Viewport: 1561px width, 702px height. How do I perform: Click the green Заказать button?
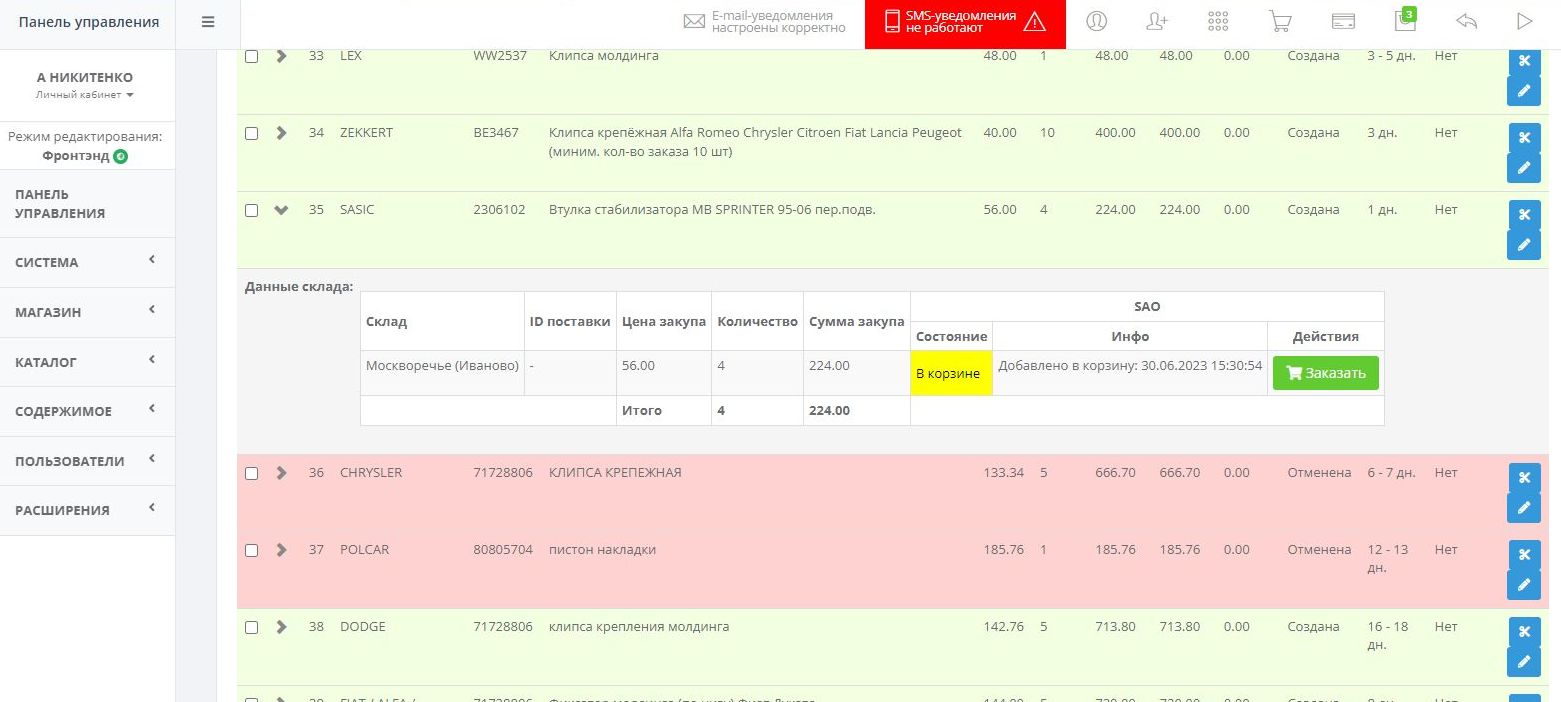tap(1325, 373)
